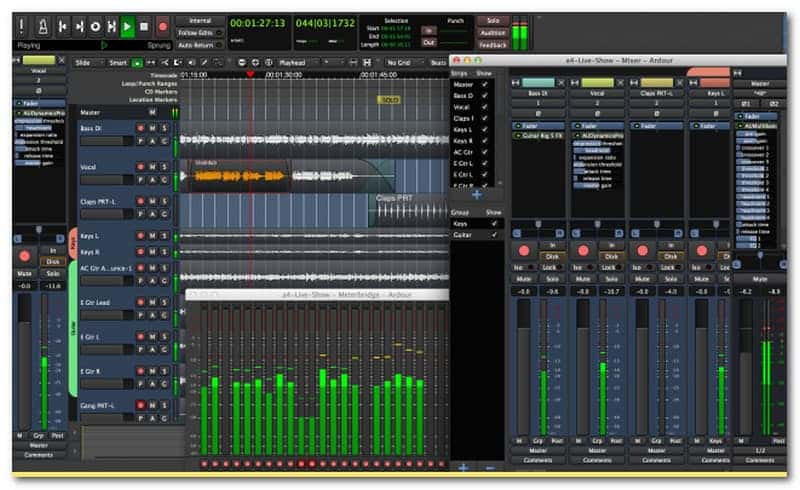This screenshot has height=490, width=800.
Task: Arm record on Claps PRT-L track
Action: [140, 201]
